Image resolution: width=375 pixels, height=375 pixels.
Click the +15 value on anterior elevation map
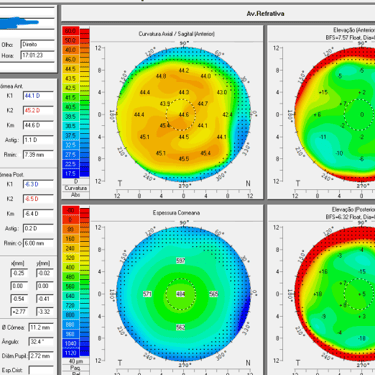click(x=323, y=93)
